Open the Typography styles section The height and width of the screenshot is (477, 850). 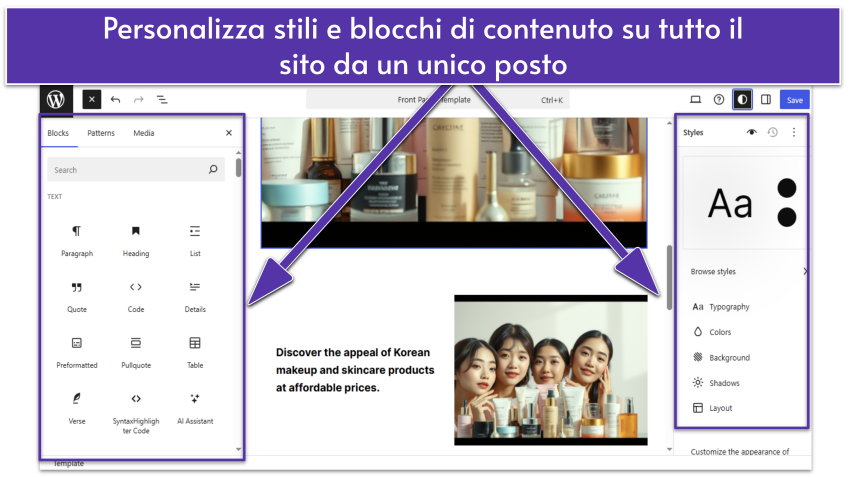[x=729, y=307]
